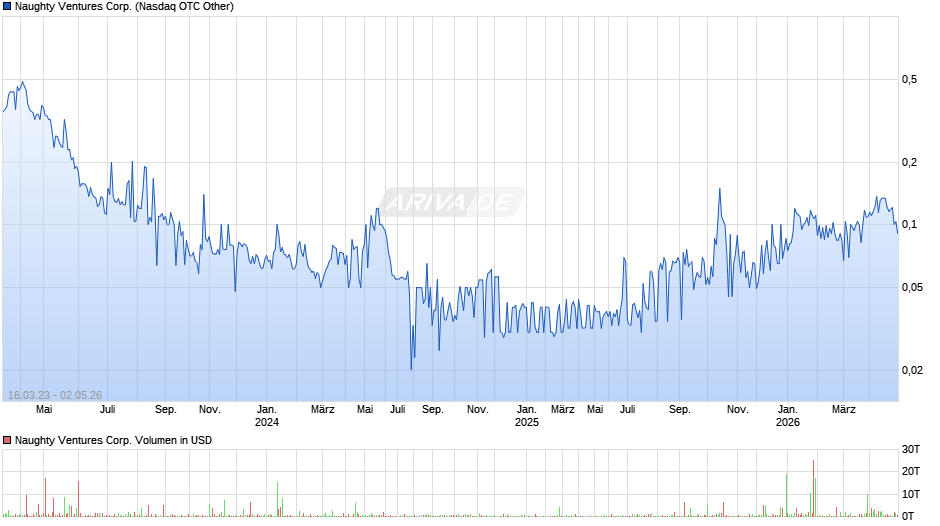Click the 0,1 price axis label
The image size is (940, 526).
909,224
